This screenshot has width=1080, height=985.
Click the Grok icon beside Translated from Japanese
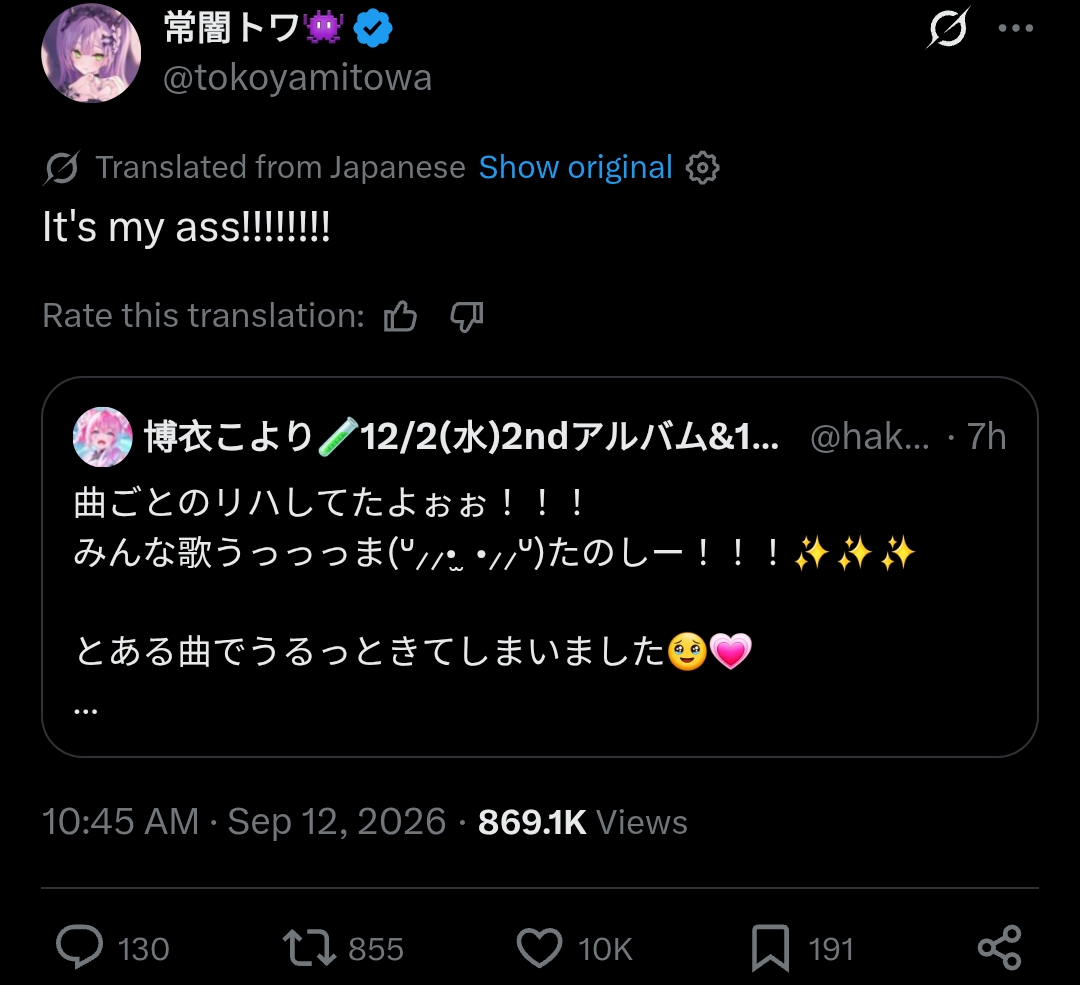(x=62, y=167)
